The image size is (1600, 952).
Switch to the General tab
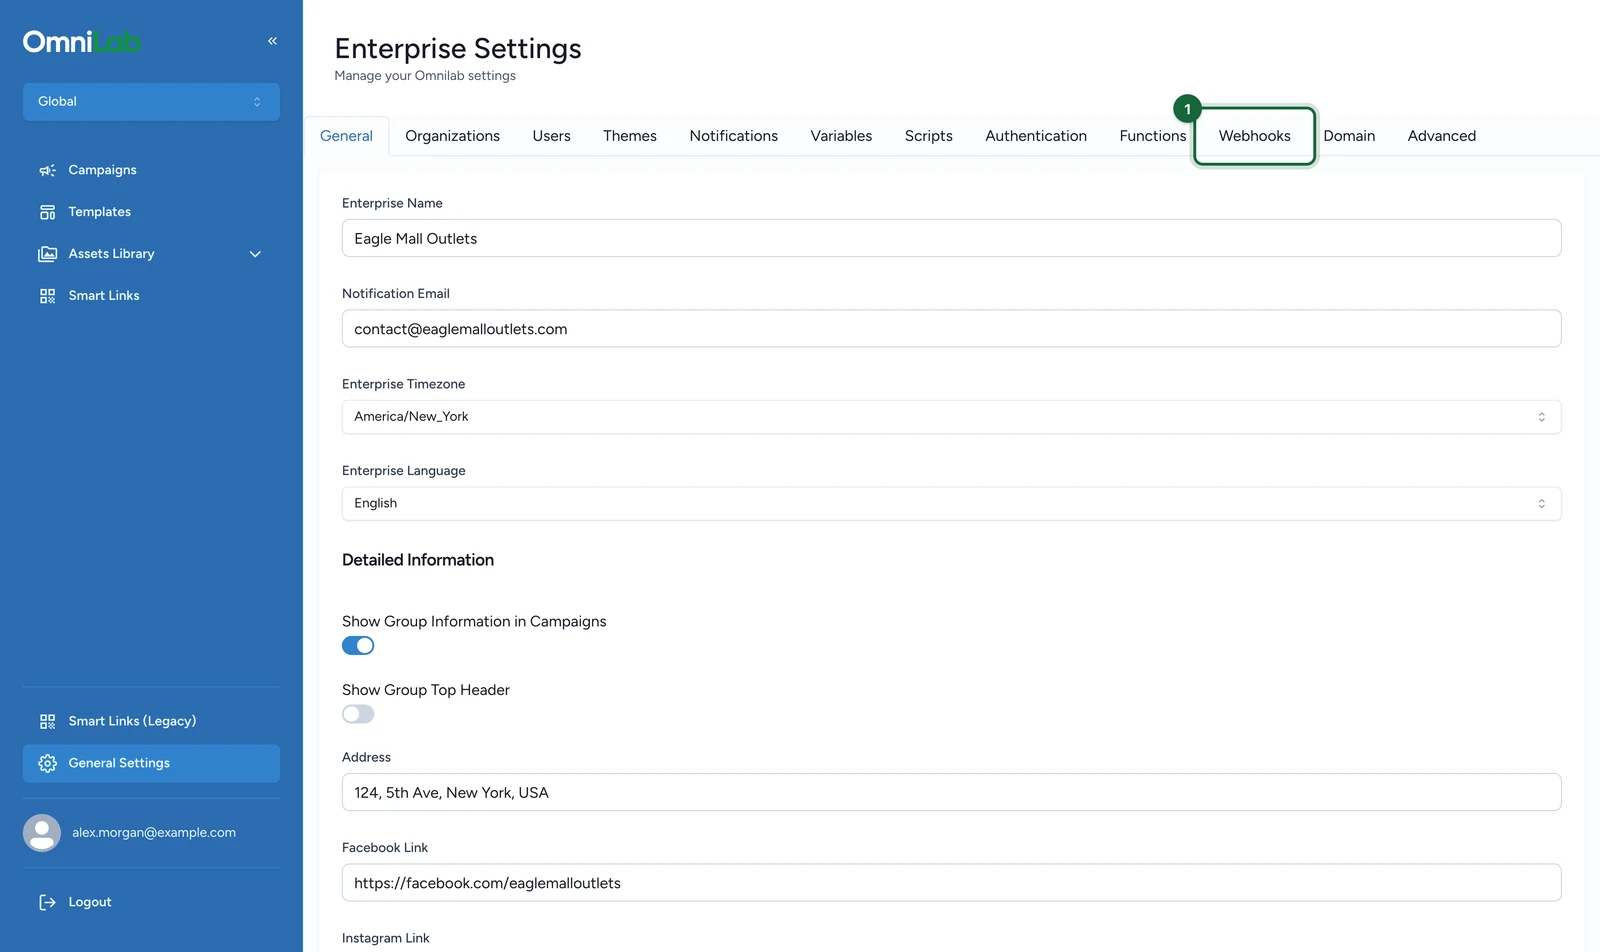[346, 136]
